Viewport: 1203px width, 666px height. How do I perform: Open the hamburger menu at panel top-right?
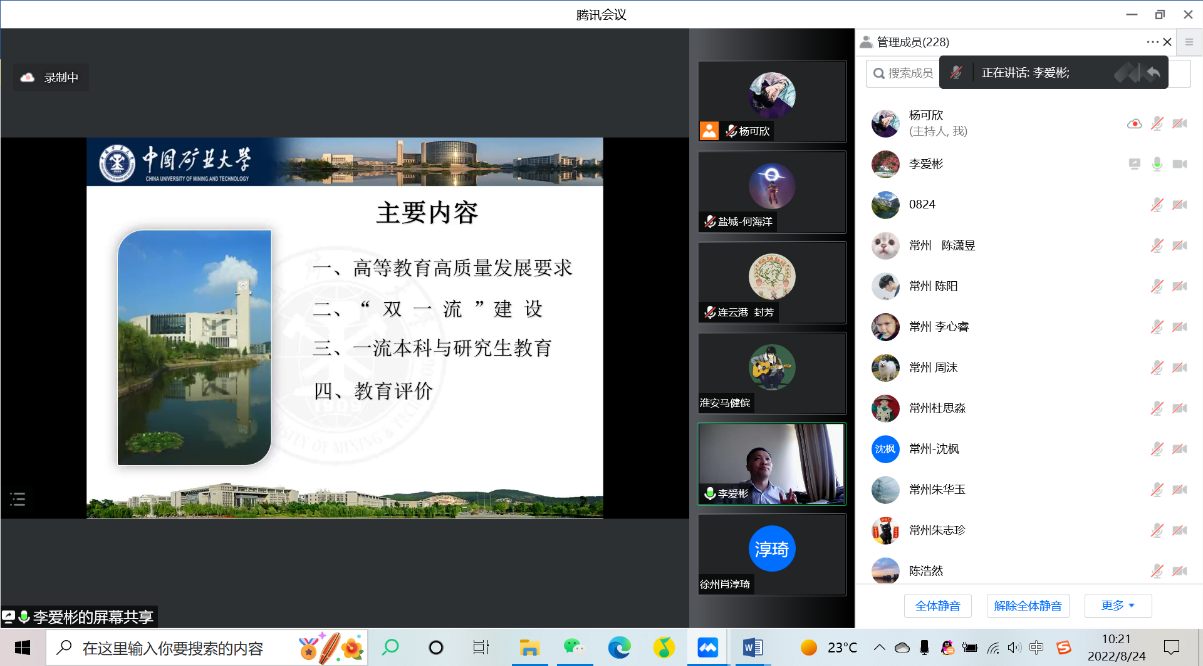tap(1189, 42)
